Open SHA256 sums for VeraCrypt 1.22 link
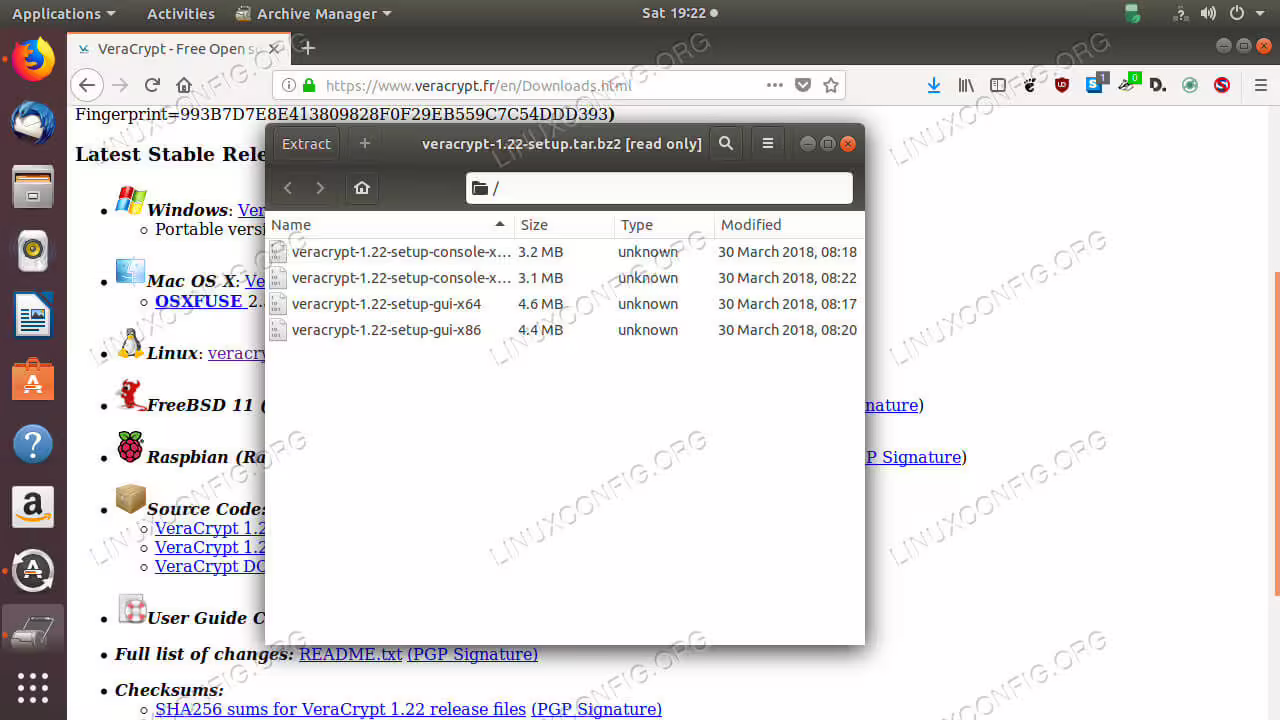Image resolution: width=1280 pixels, height=720 pixels. (340, 709)
